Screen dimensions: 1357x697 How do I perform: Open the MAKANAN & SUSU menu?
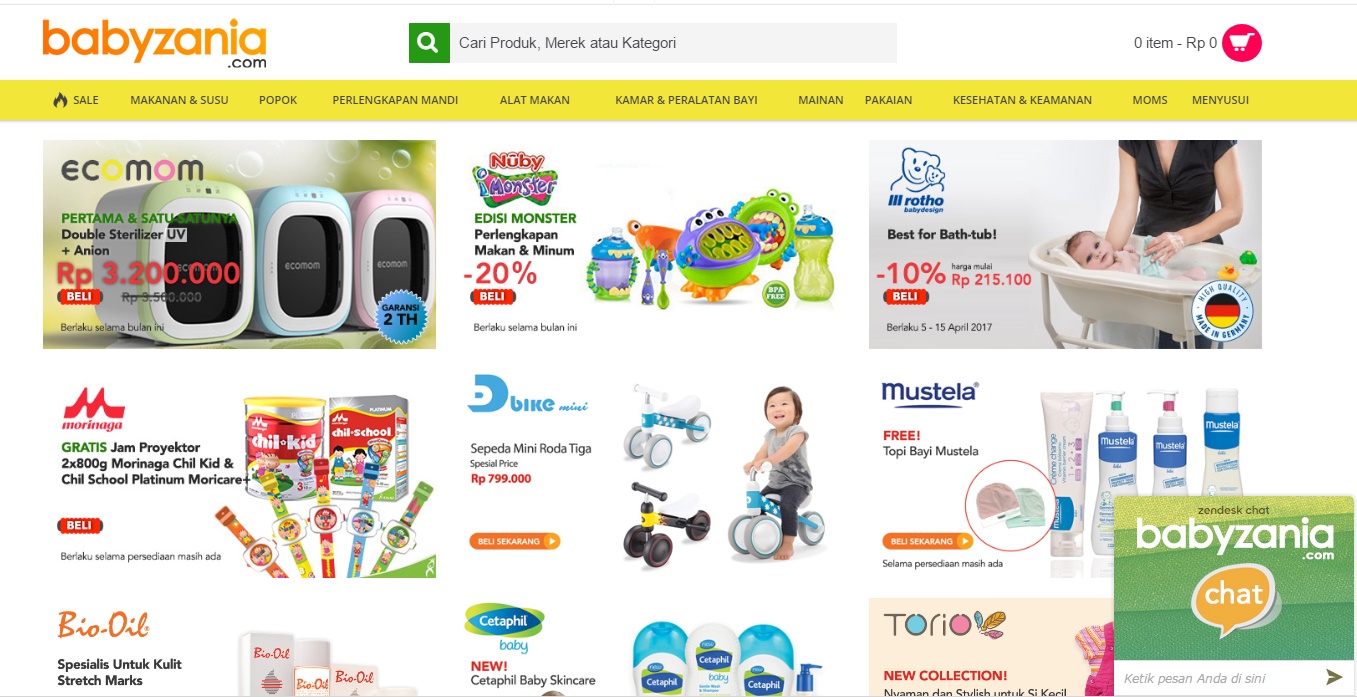tap(179, 100)
